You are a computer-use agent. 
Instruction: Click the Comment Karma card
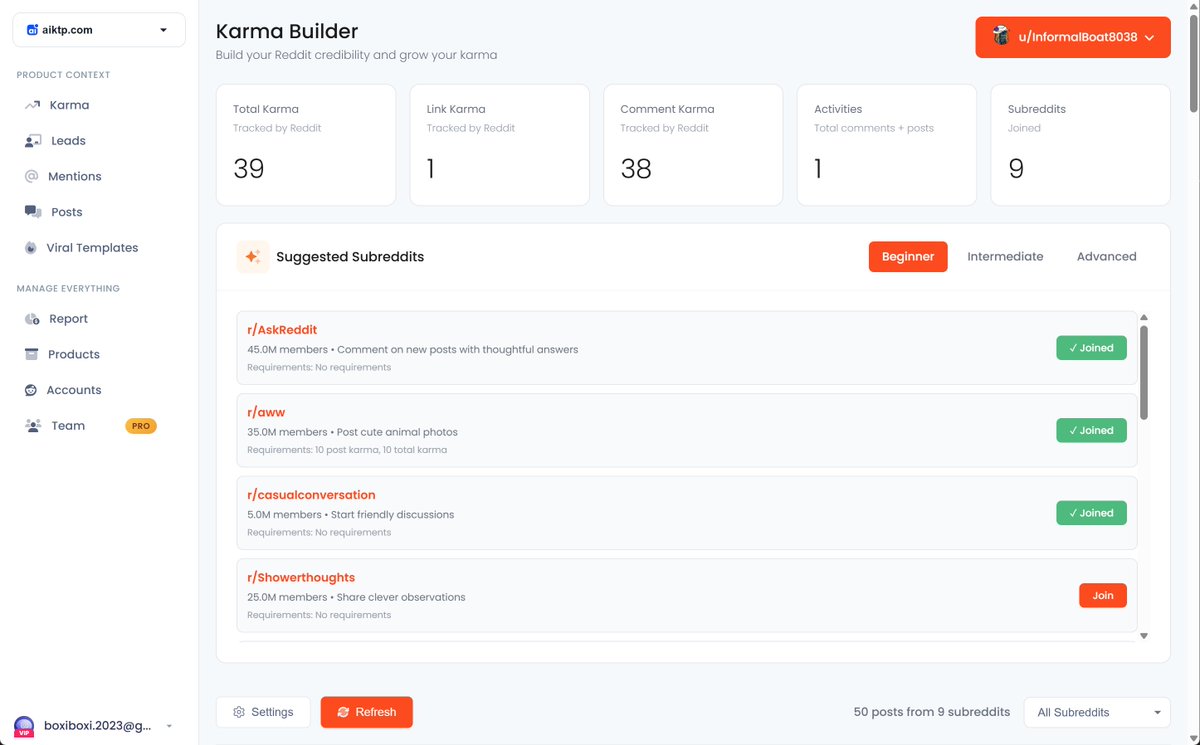coord(693,145)
